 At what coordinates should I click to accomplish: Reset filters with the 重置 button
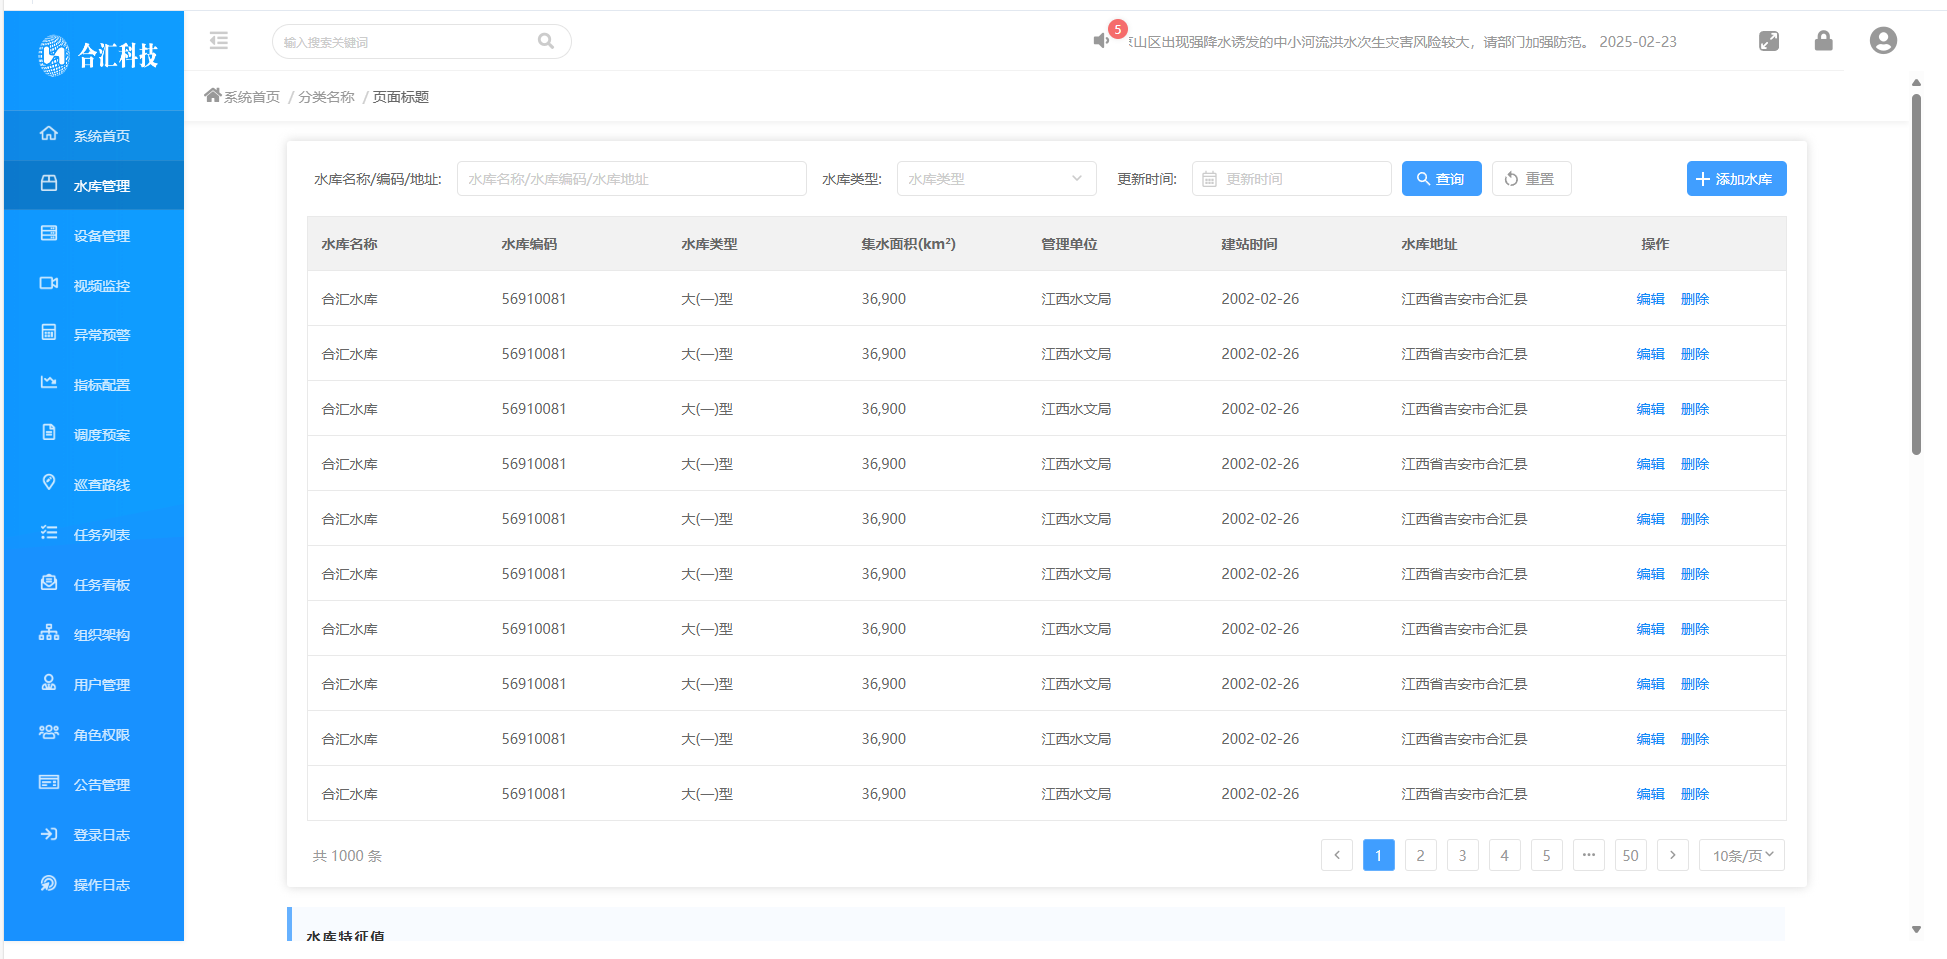pyautogui.click(x=1530, y=179)
